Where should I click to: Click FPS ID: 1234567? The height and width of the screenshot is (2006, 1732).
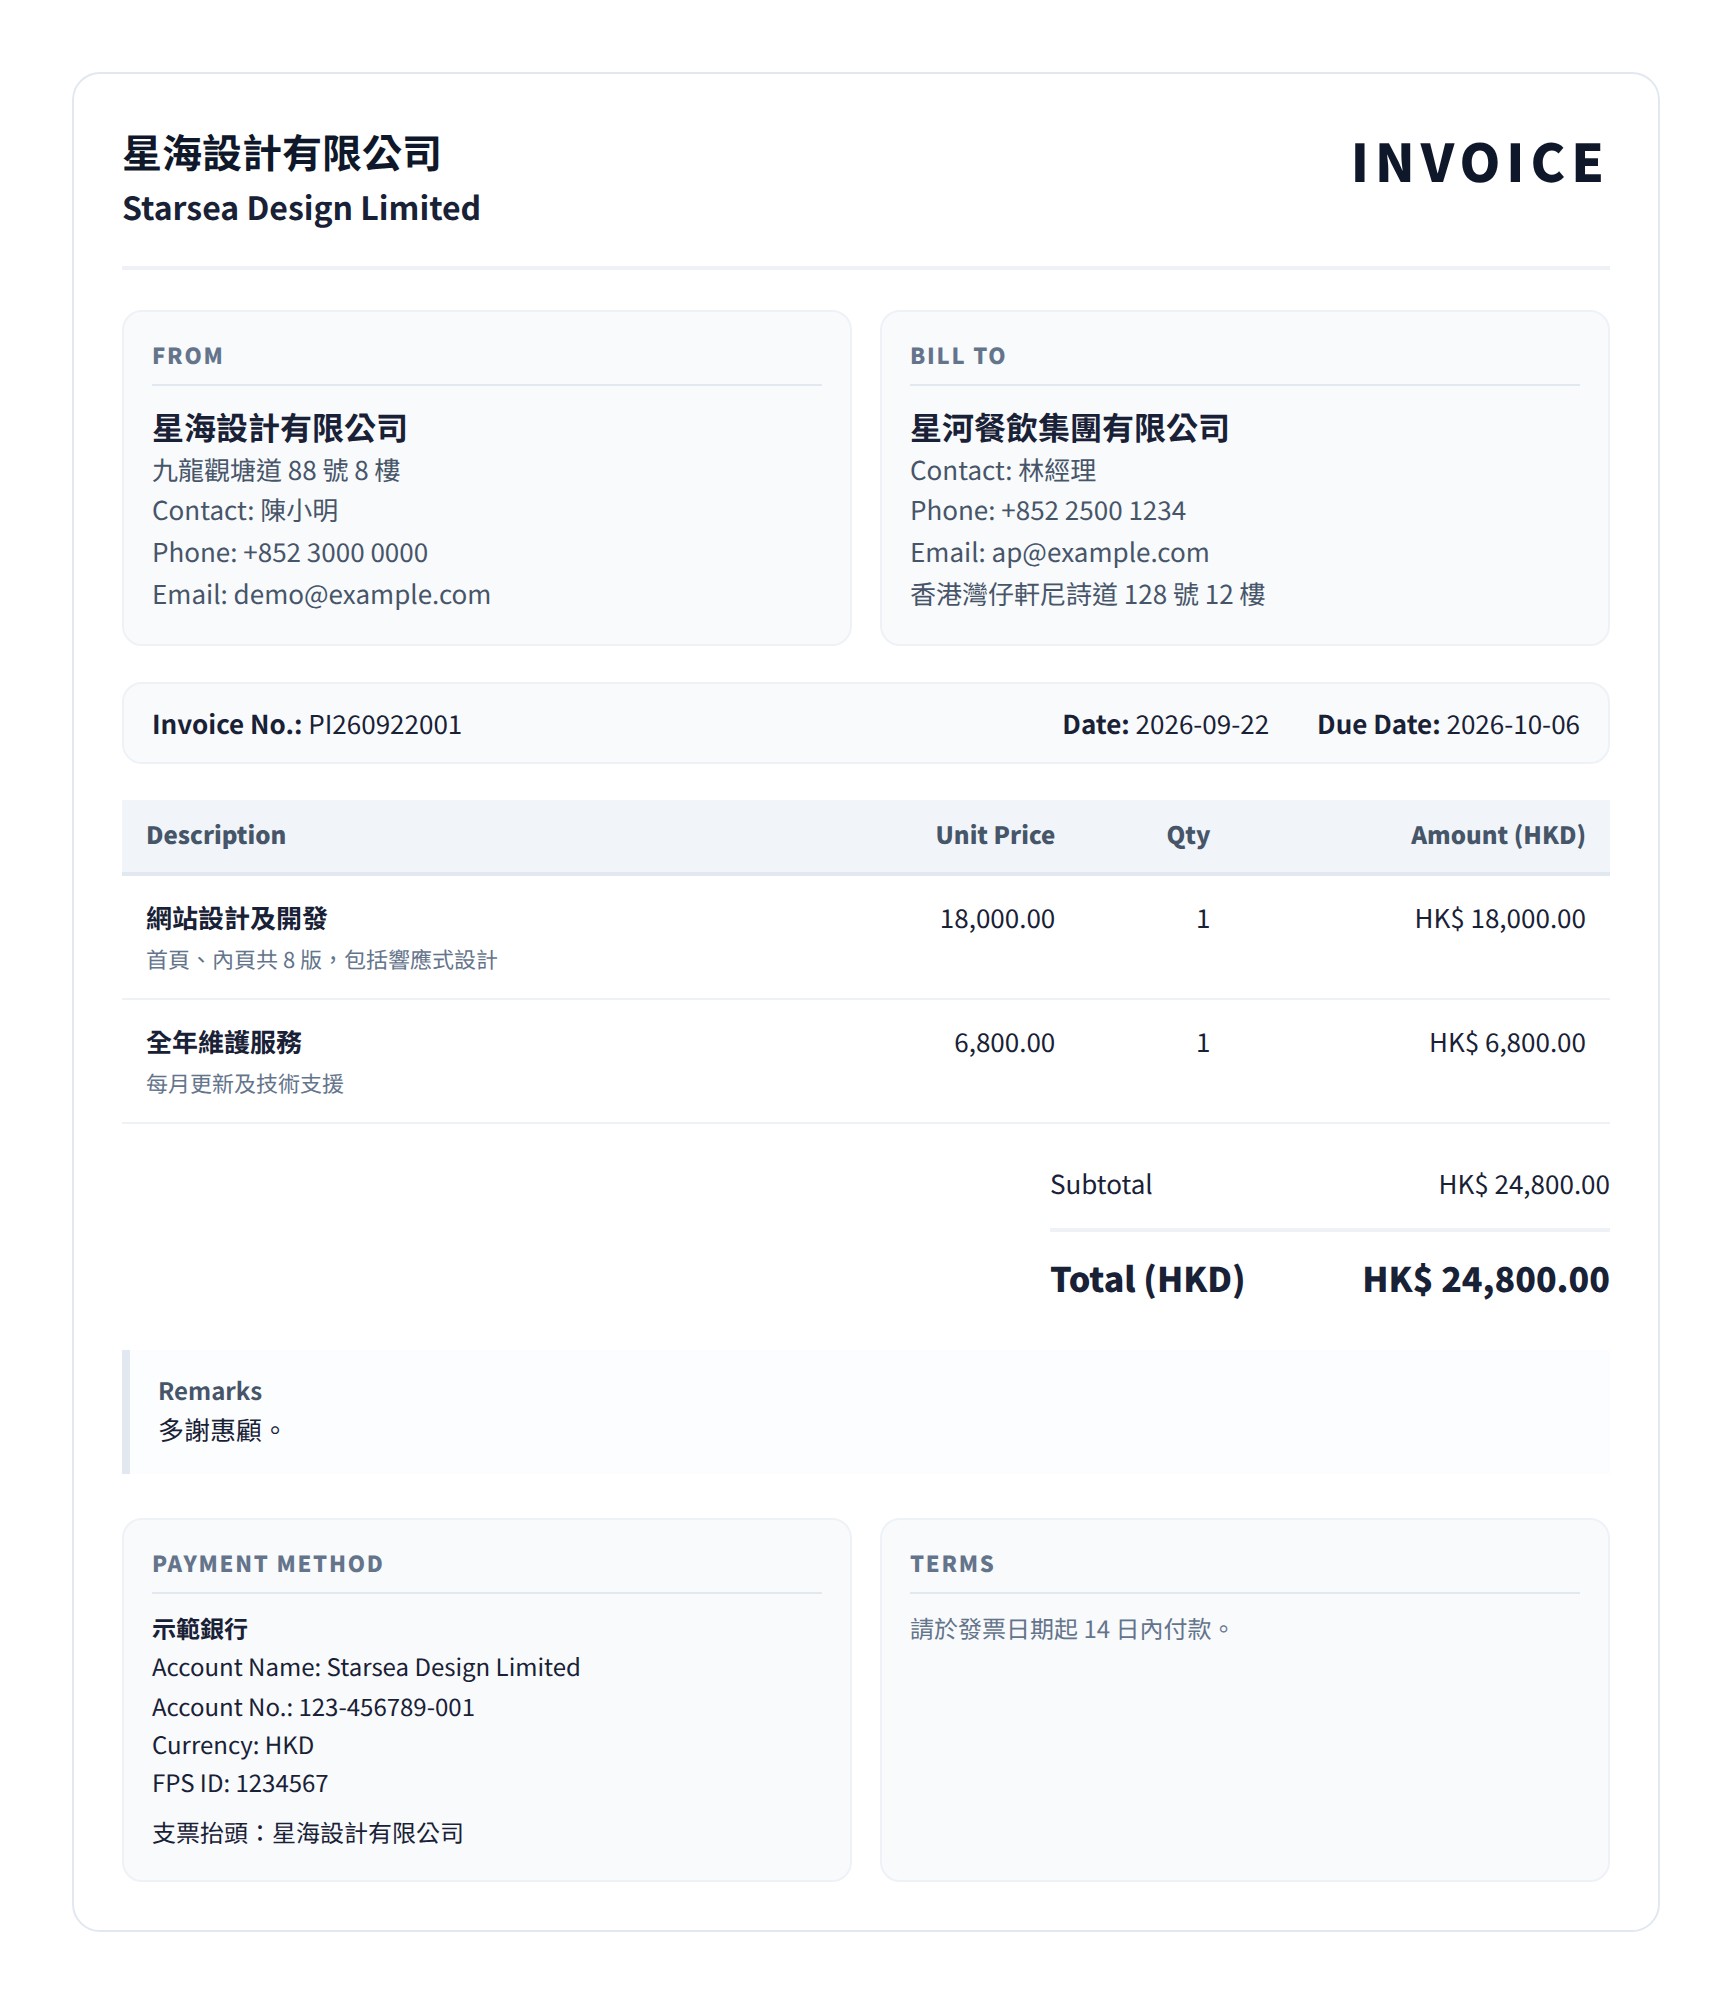coord(240,1784)
